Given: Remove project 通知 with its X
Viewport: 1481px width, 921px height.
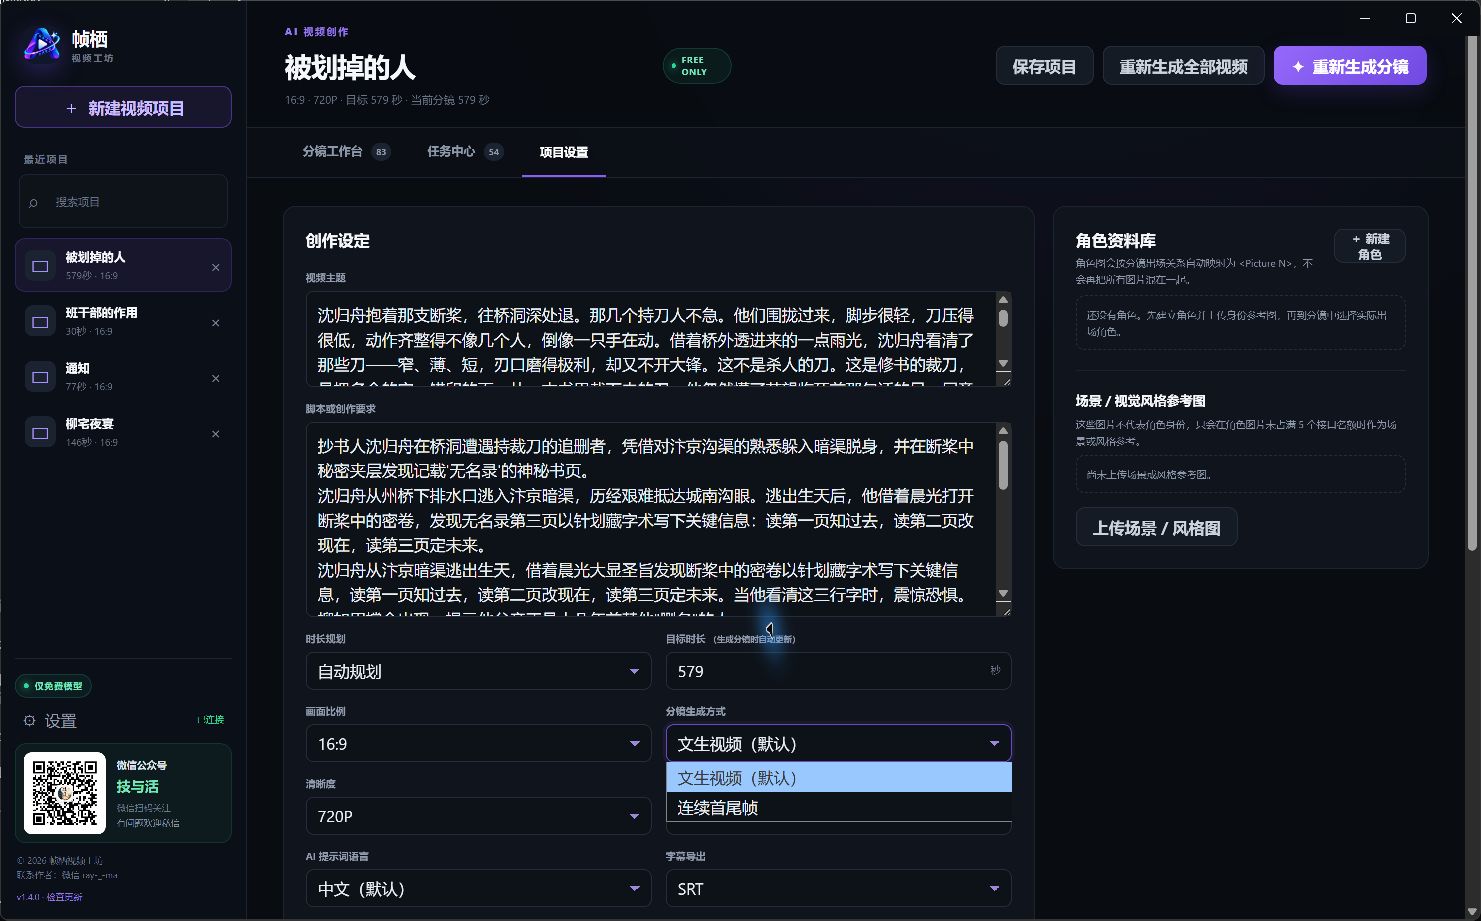Looking at the screenshot, I should [215, 378].
